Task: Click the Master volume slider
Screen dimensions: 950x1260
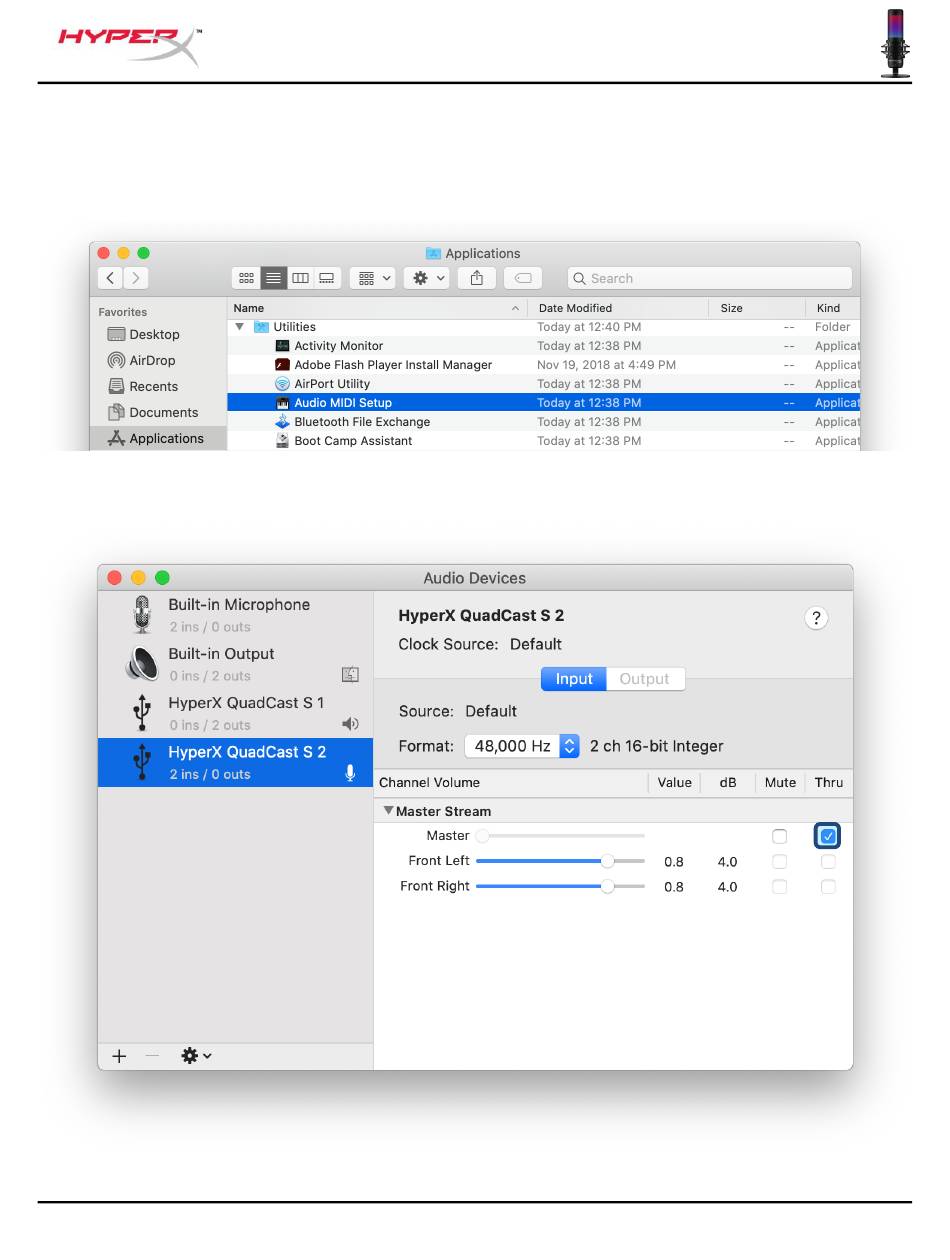Action: [x=560, y=835]
